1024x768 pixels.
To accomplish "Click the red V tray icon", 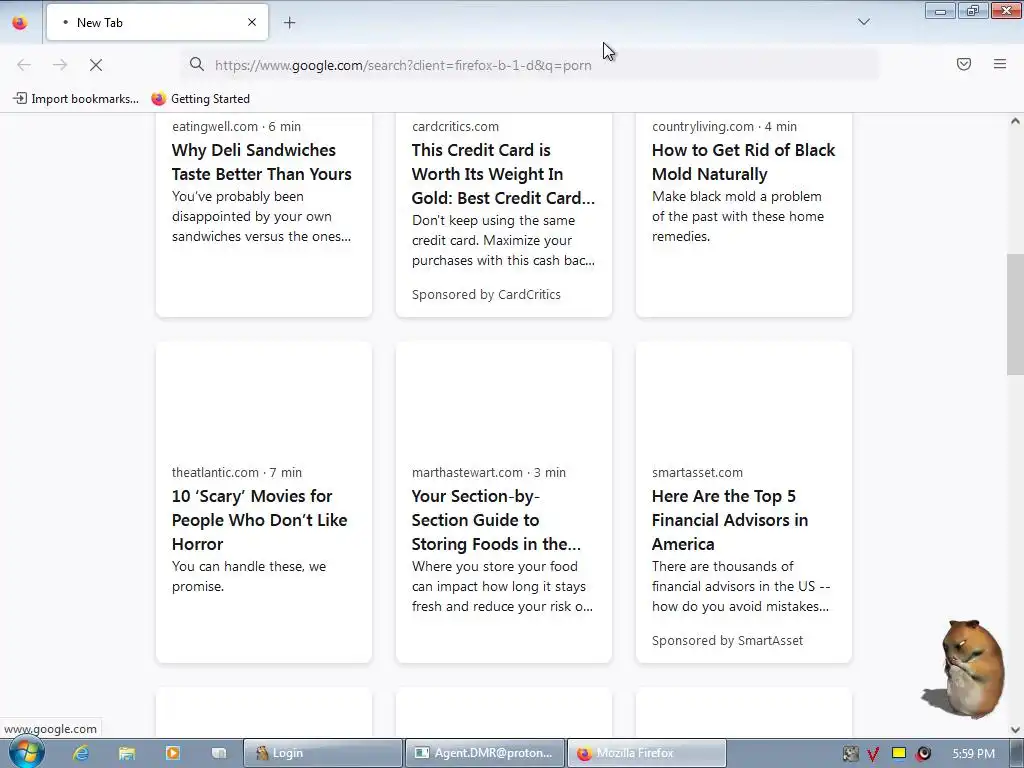I will point(873,754).
